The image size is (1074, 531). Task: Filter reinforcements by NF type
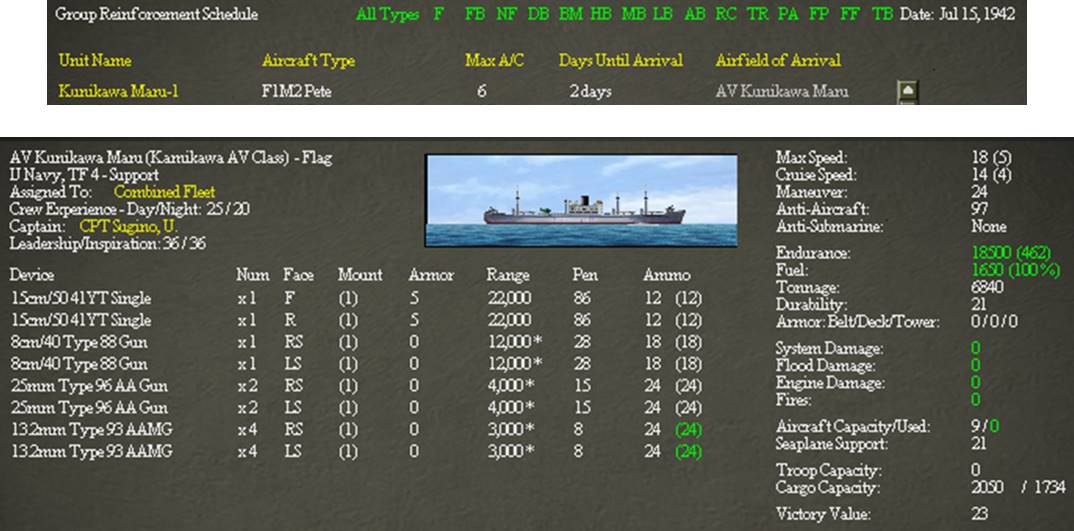click(506, 14)
